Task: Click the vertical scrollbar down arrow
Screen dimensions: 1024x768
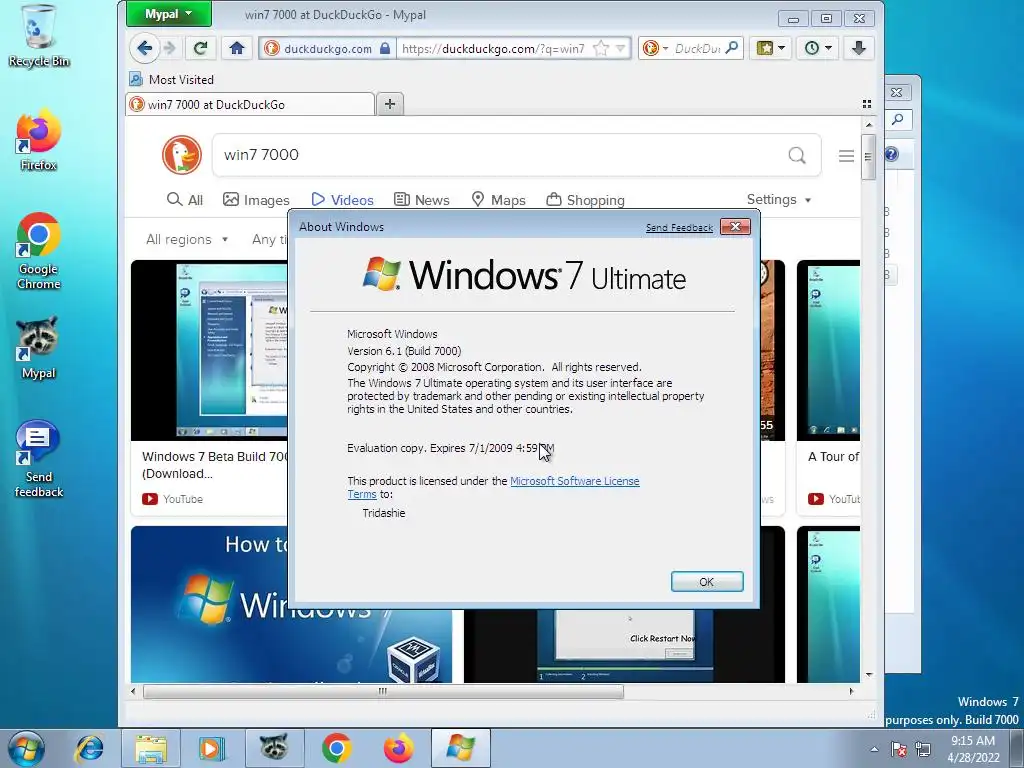Action: pyautogui.click(x=869, y=675)
